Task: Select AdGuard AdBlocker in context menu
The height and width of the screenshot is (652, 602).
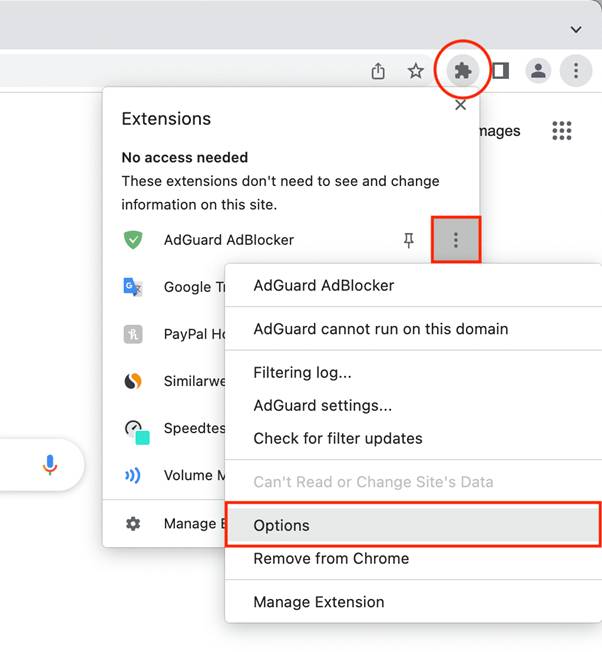Action: [x=413, y=285]
